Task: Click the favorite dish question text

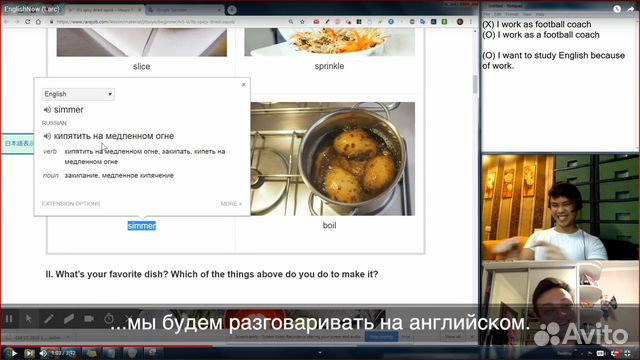Action: (212, 274)
